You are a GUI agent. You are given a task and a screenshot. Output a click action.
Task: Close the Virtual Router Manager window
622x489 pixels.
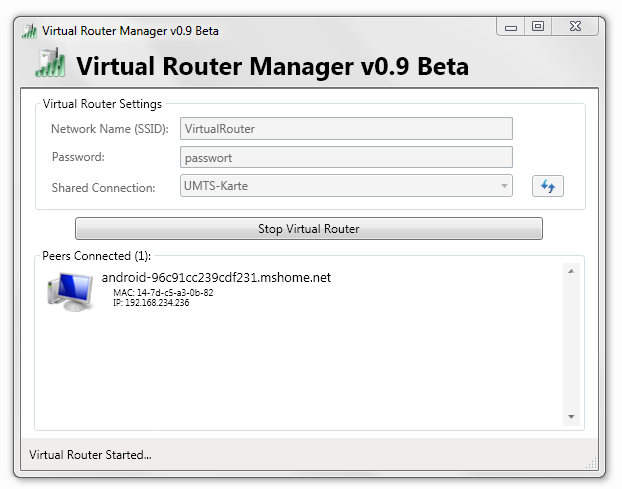pos(575,27)
